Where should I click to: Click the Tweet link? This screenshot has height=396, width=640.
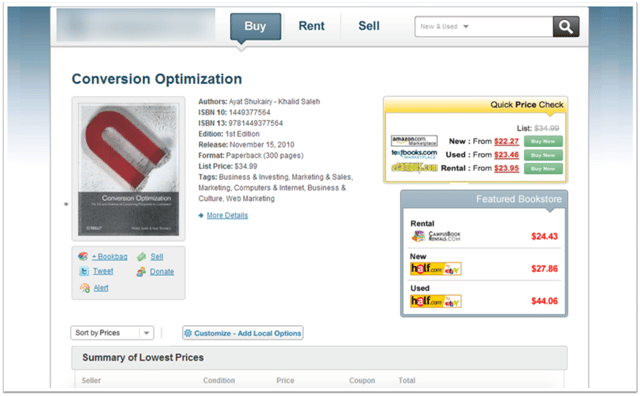[x=103, y=271]
